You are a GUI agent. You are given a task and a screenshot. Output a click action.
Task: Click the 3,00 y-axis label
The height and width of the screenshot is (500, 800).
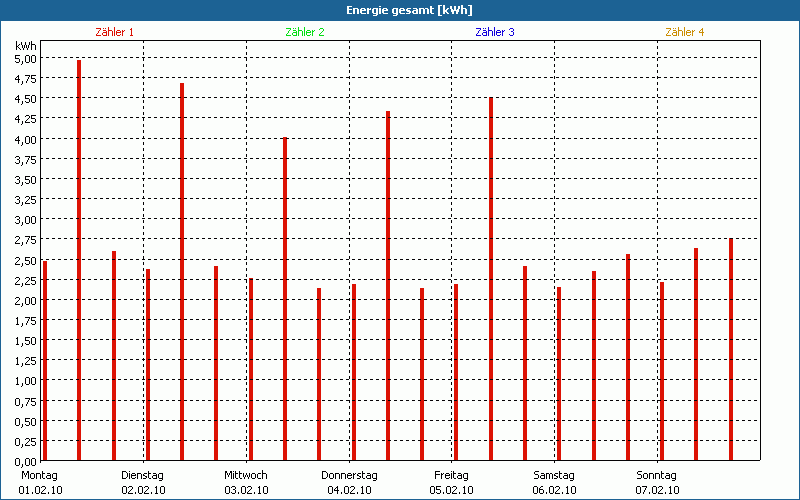click(24, 220)
